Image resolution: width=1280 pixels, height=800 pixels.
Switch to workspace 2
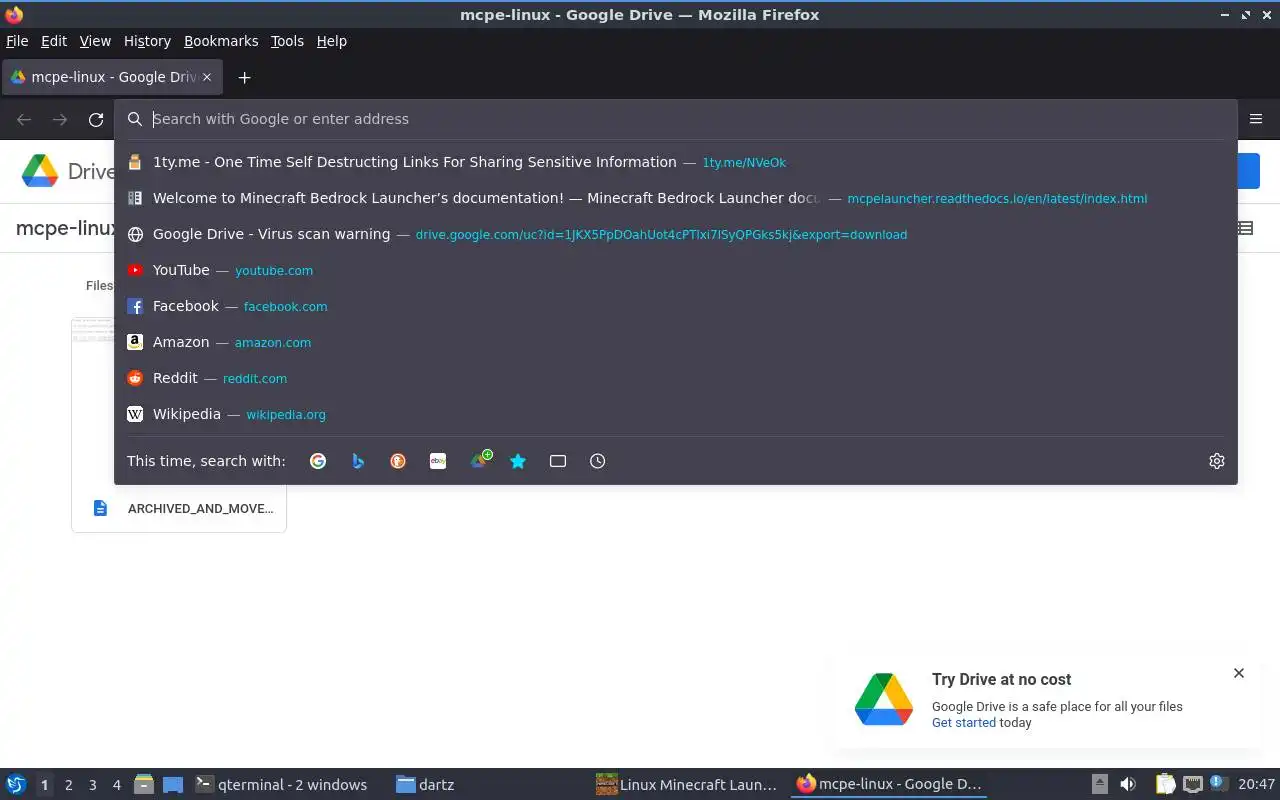[68, 785]
